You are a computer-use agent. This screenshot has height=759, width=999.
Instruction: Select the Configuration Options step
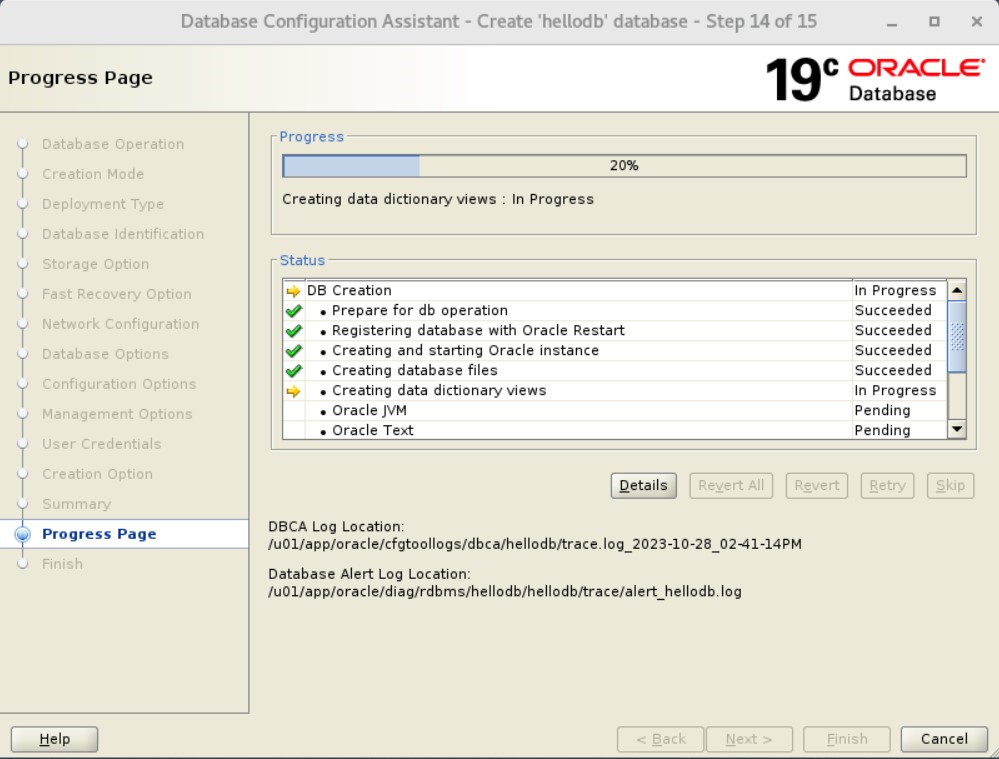click(119, 384)
